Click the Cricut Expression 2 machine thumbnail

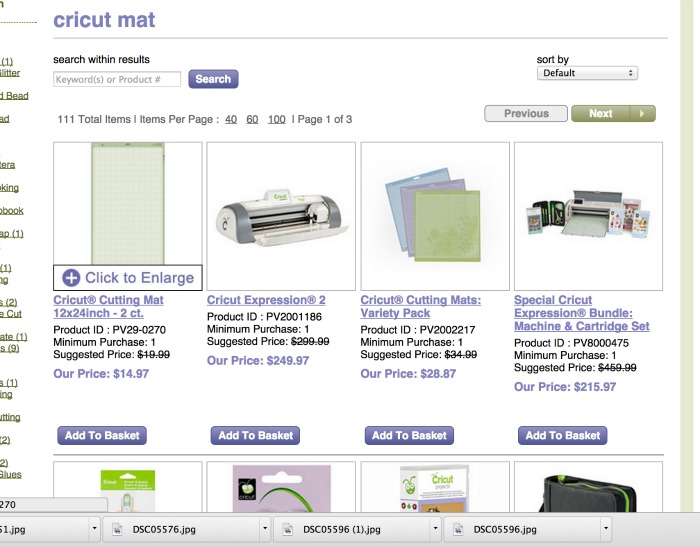[281, 215]
